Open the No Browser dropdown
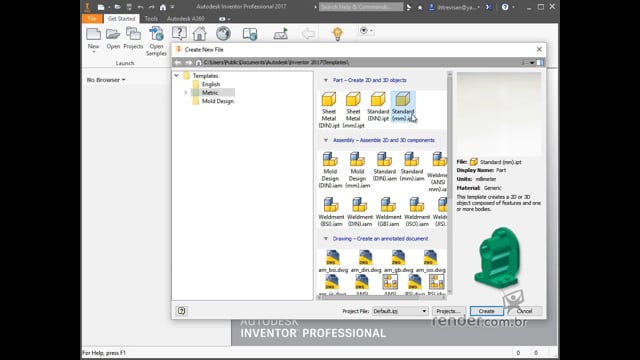The width and height of the screenshot is (640, 360). point(106,80)
